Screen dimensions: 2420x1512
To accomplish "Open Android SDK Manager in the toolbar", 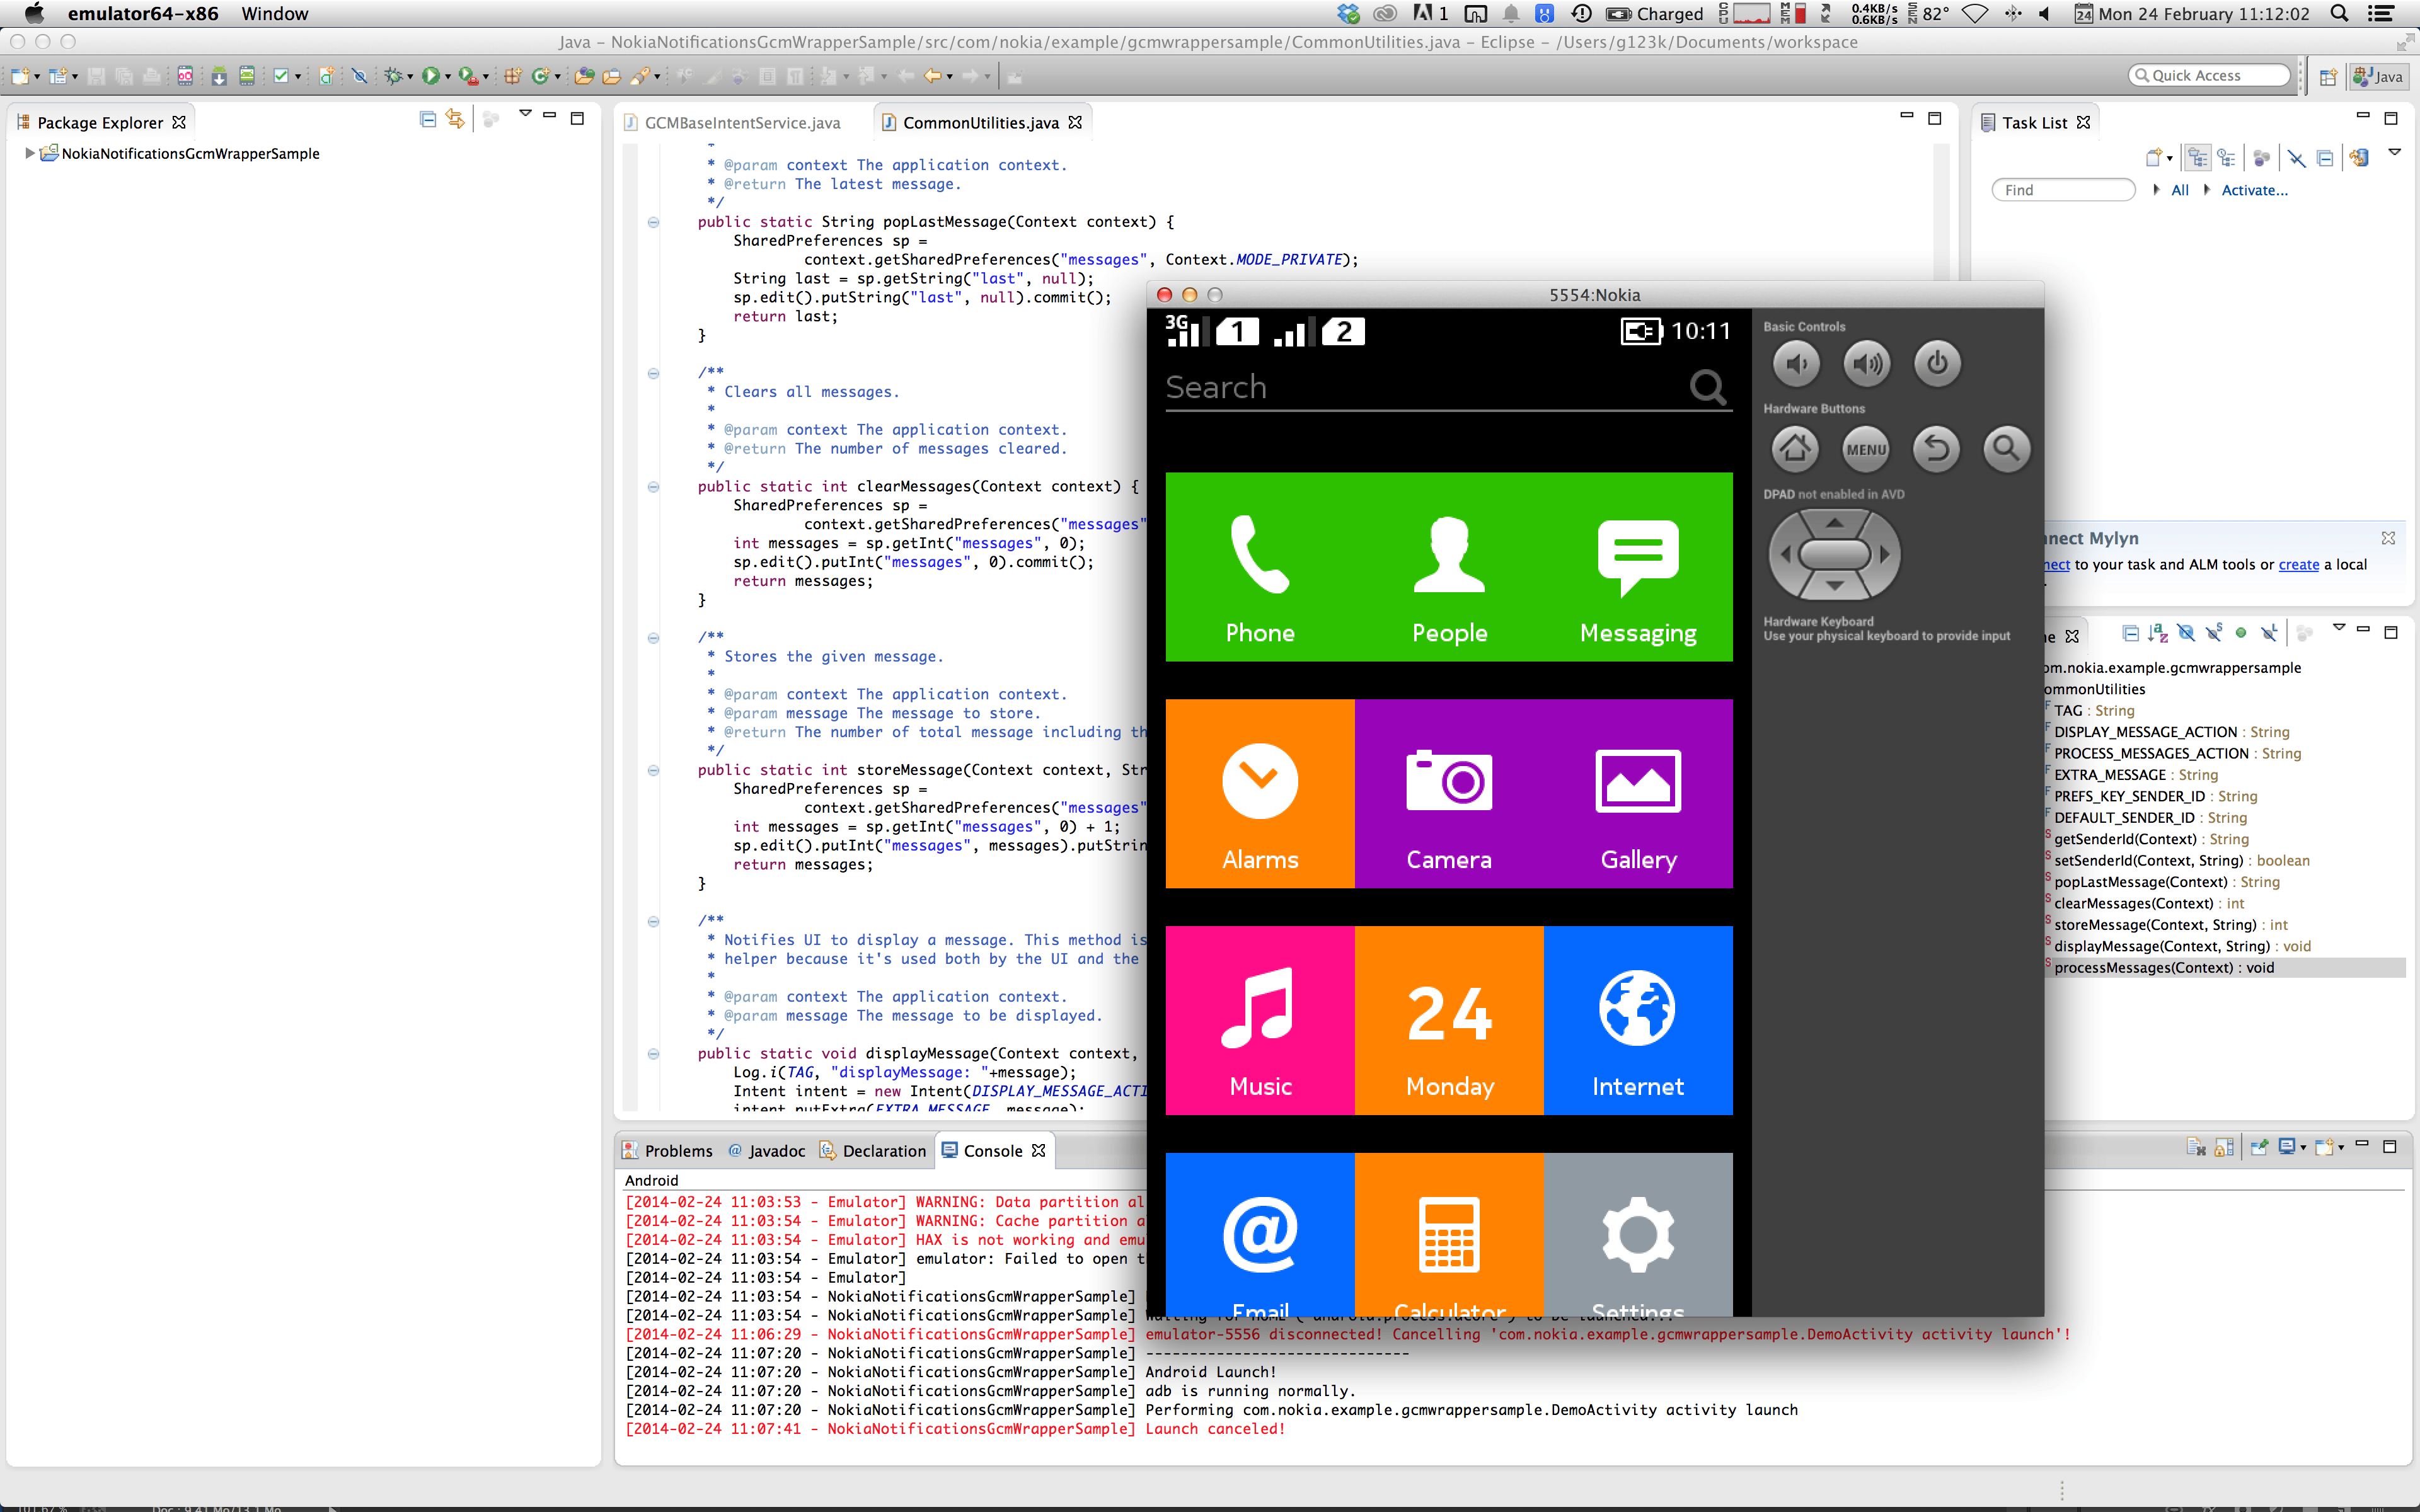I will pyautogui.click(x=219, y=76).
